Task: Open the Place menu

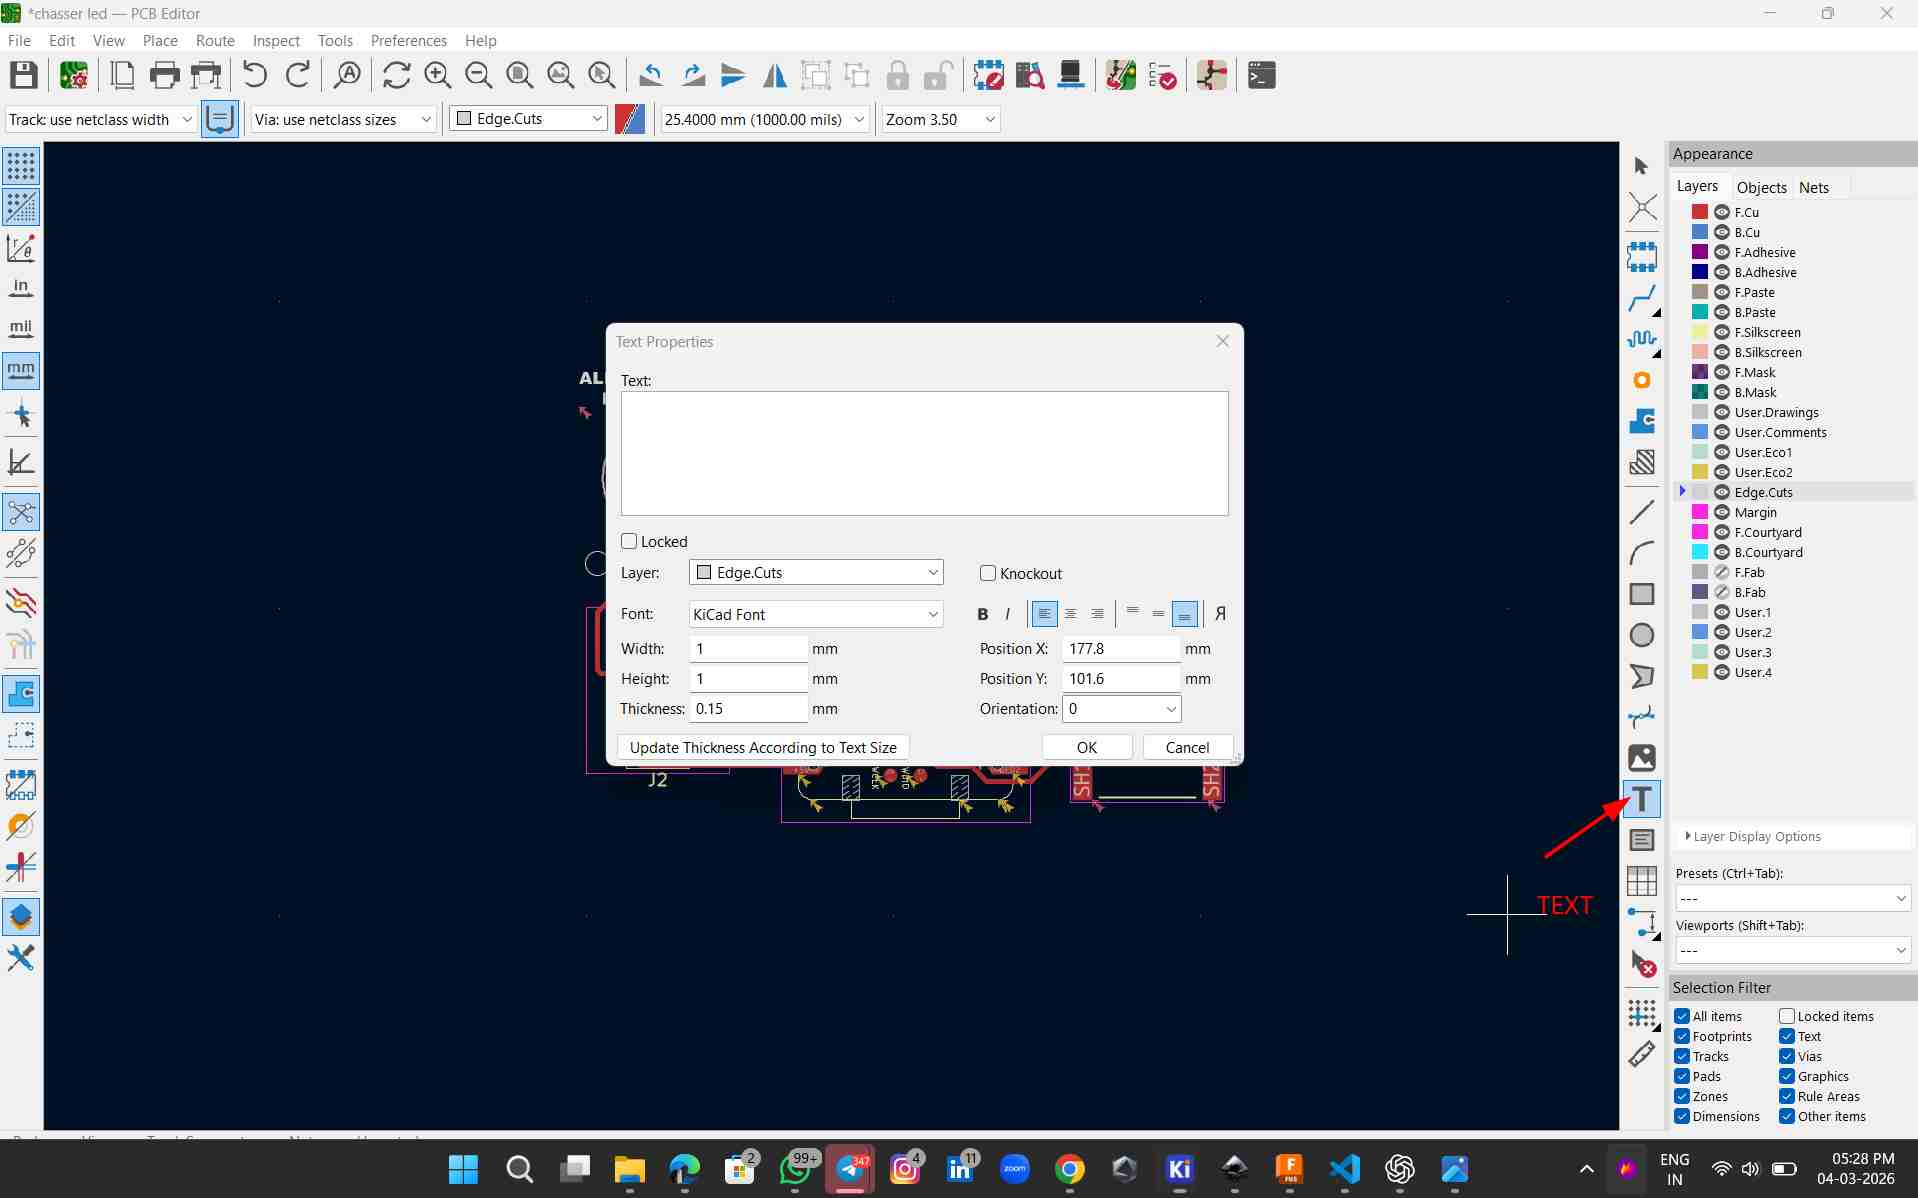Action: point(160,41)
